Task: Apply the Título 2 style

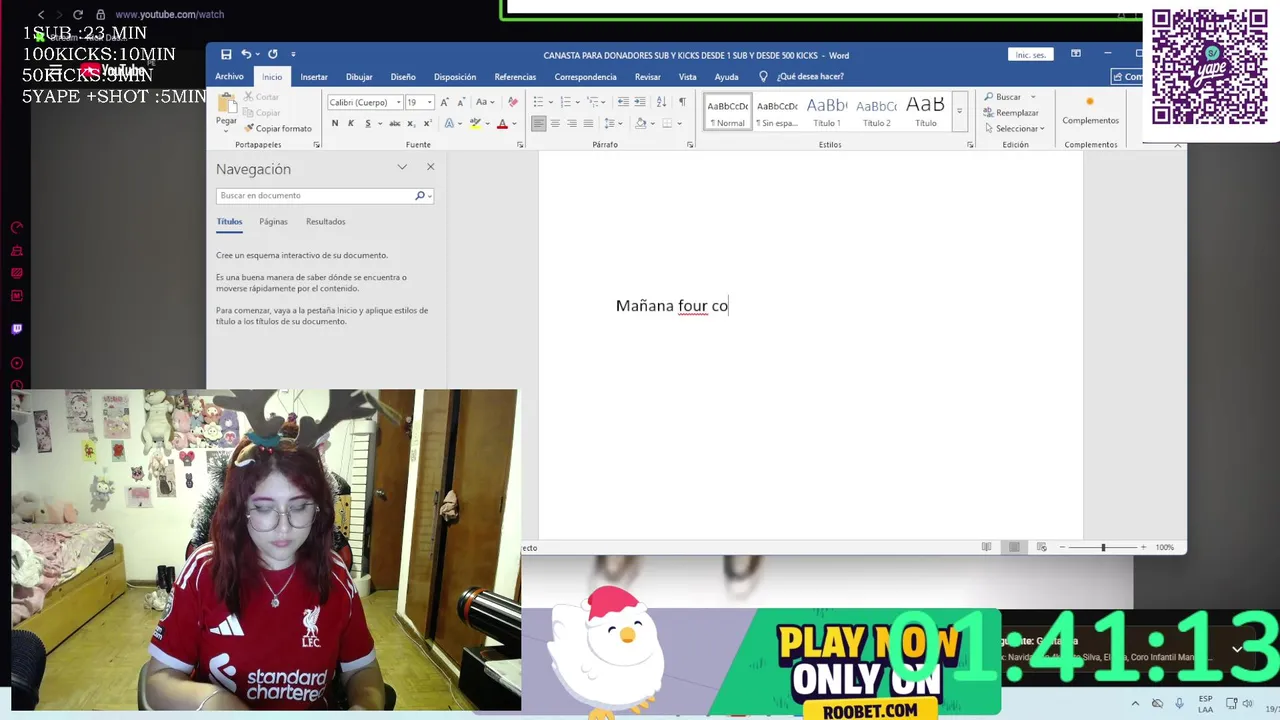Action: pyautogui.click(x=876, y=112)
